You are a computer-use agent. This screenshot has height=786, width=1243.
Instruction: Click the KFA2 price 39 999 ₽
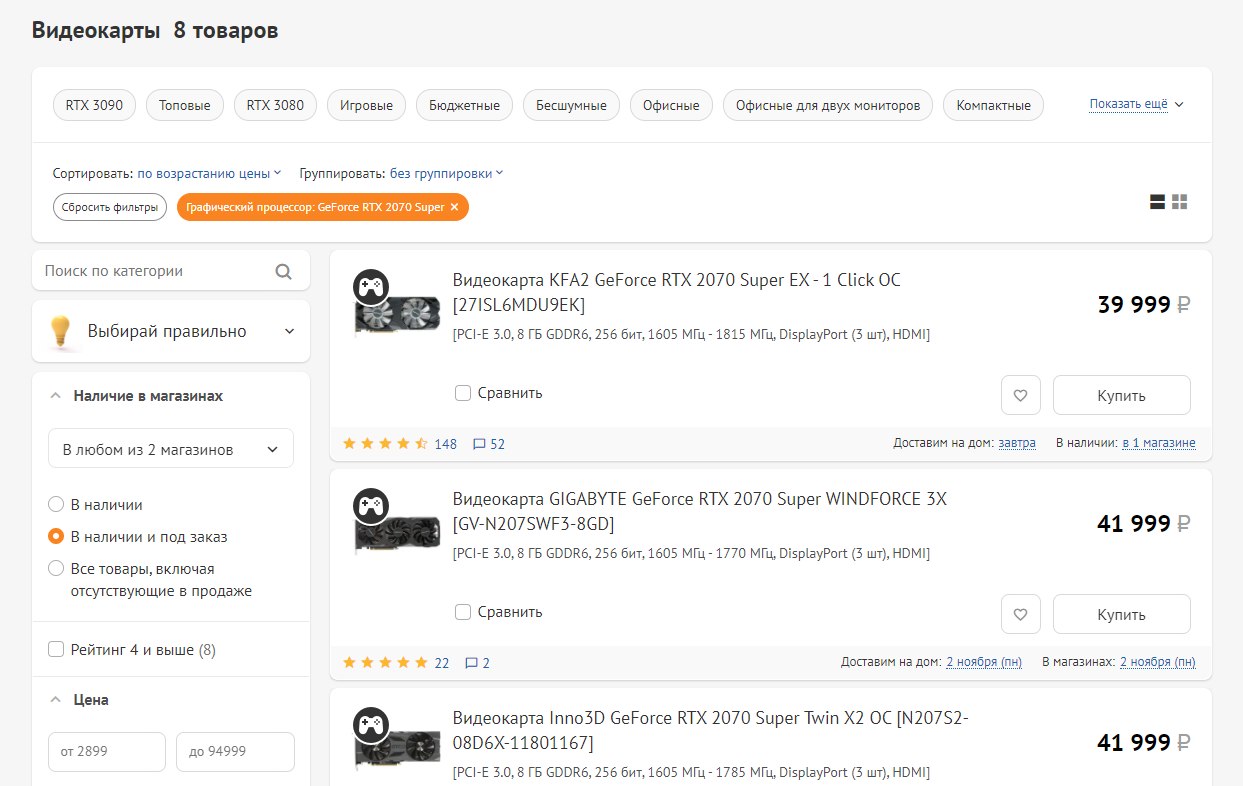pos(1144,305)
